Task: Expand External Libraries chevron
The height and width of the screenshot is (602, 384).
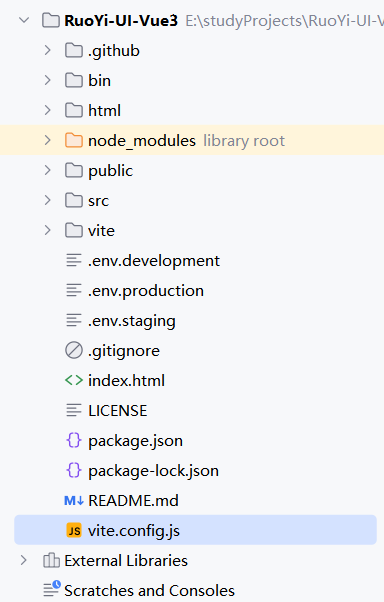Action: [x=24, y=560]
